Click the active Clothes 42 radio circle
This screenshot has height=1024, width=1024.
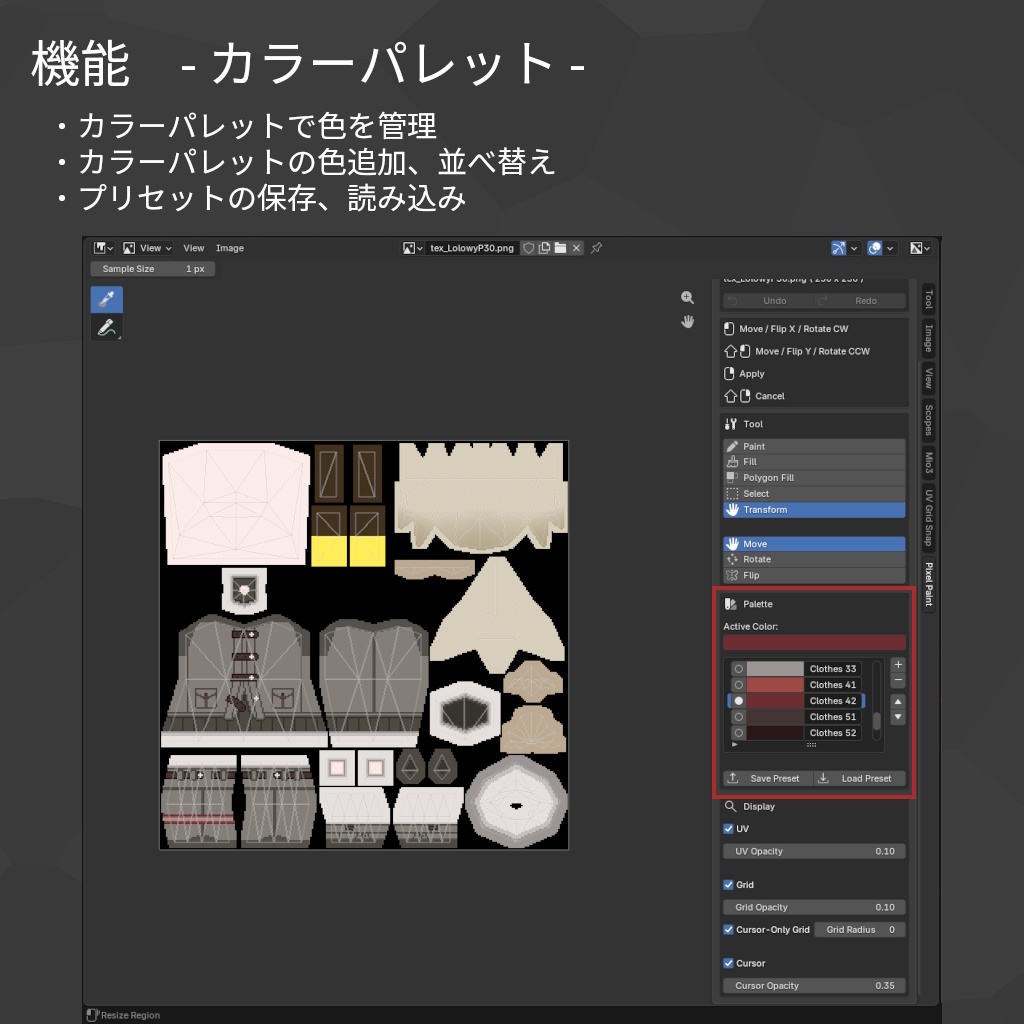pos(739,701)
